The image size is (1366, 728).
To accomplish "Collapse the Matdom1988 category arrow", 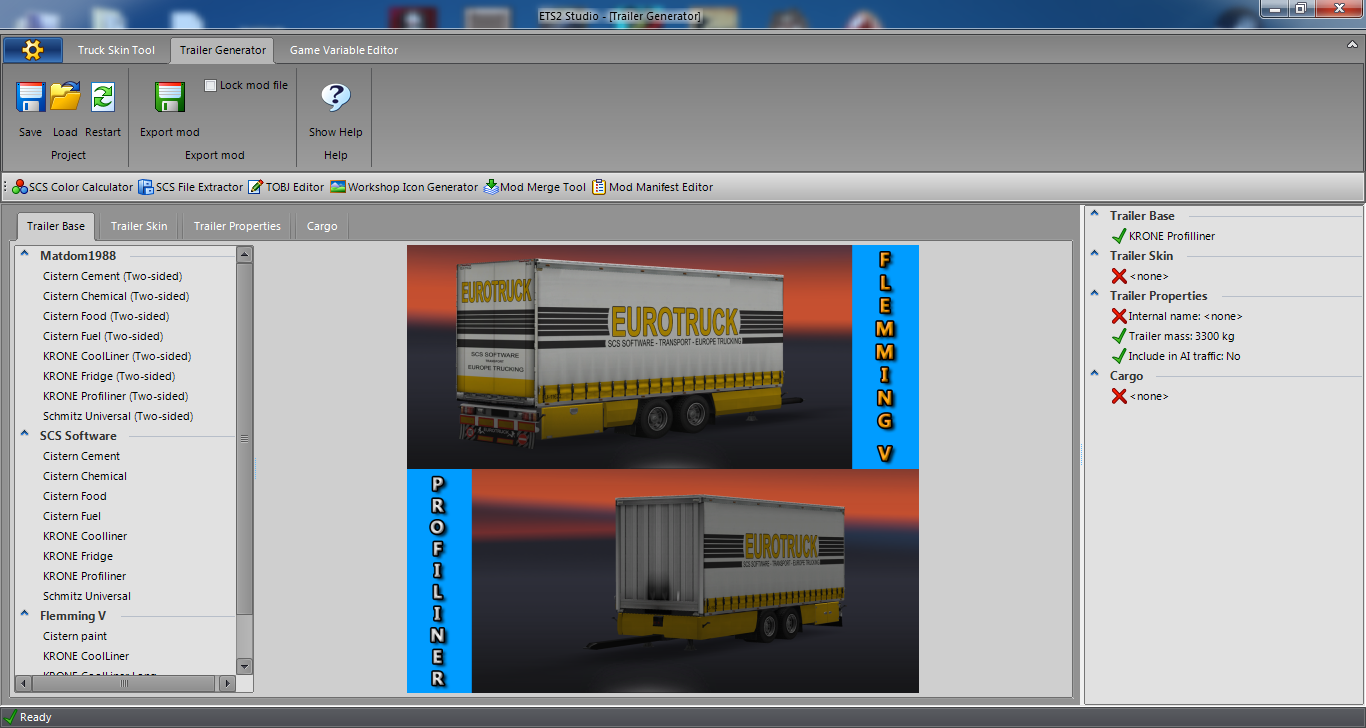I will click(23, 255).
